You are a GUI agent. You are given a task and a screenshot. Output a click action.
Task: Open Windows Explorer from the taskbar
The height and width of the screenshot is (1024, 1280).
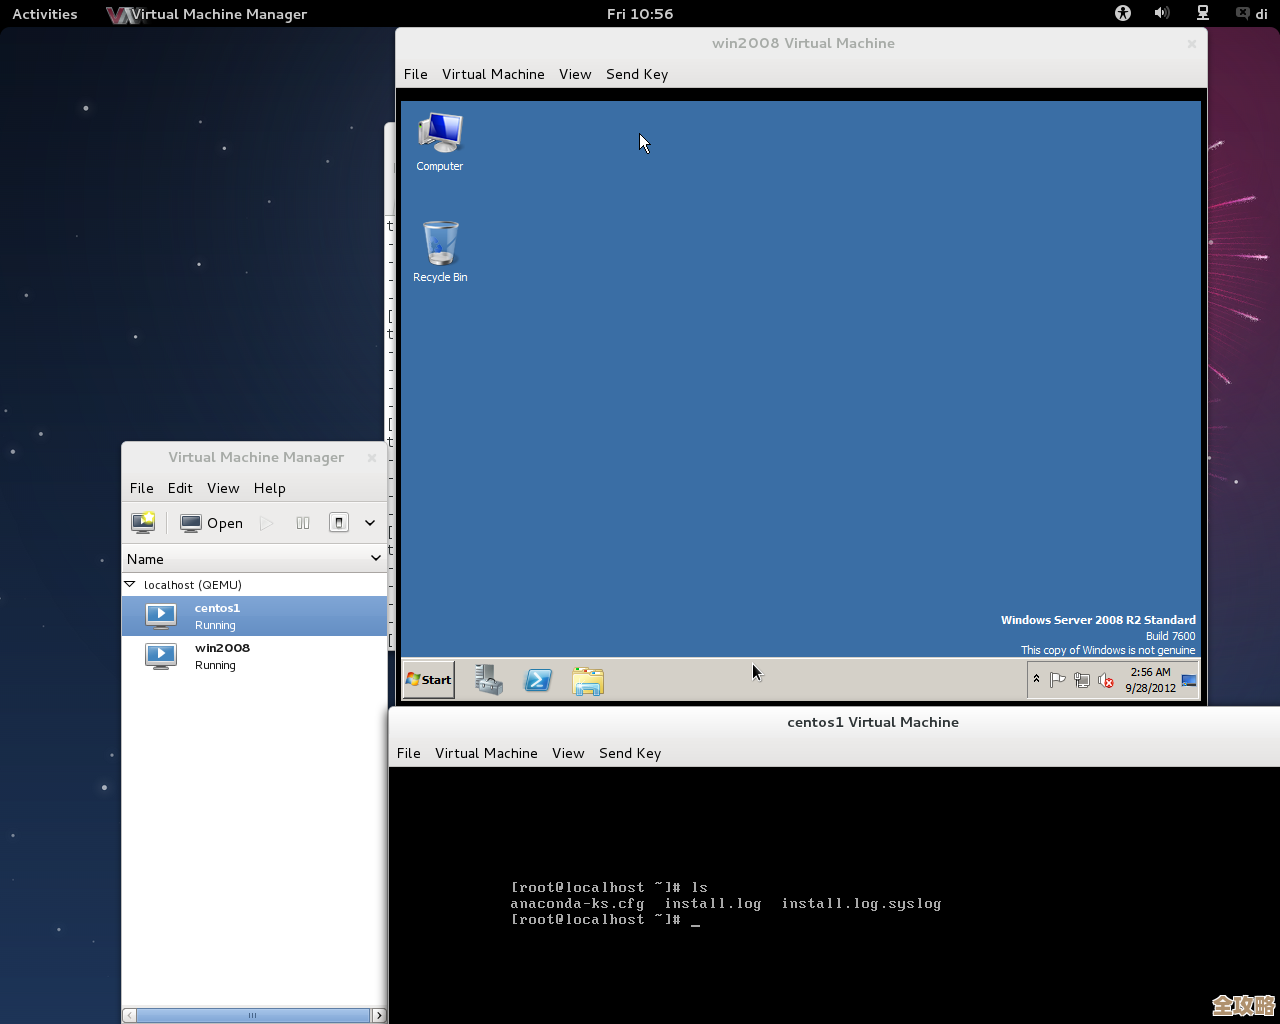pos(588,680)
